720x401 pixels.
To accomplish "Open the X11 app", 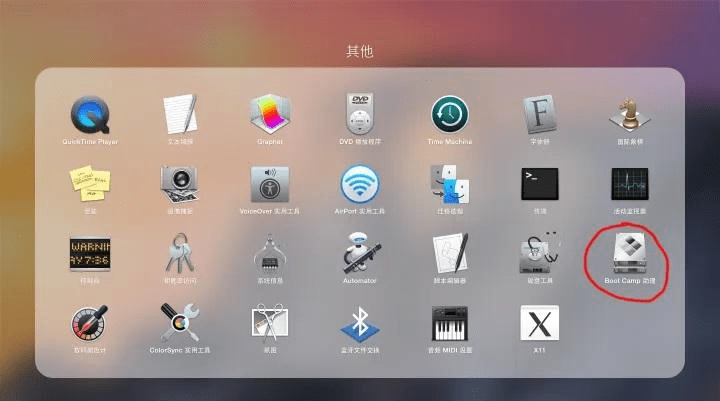I will [540, 323].
